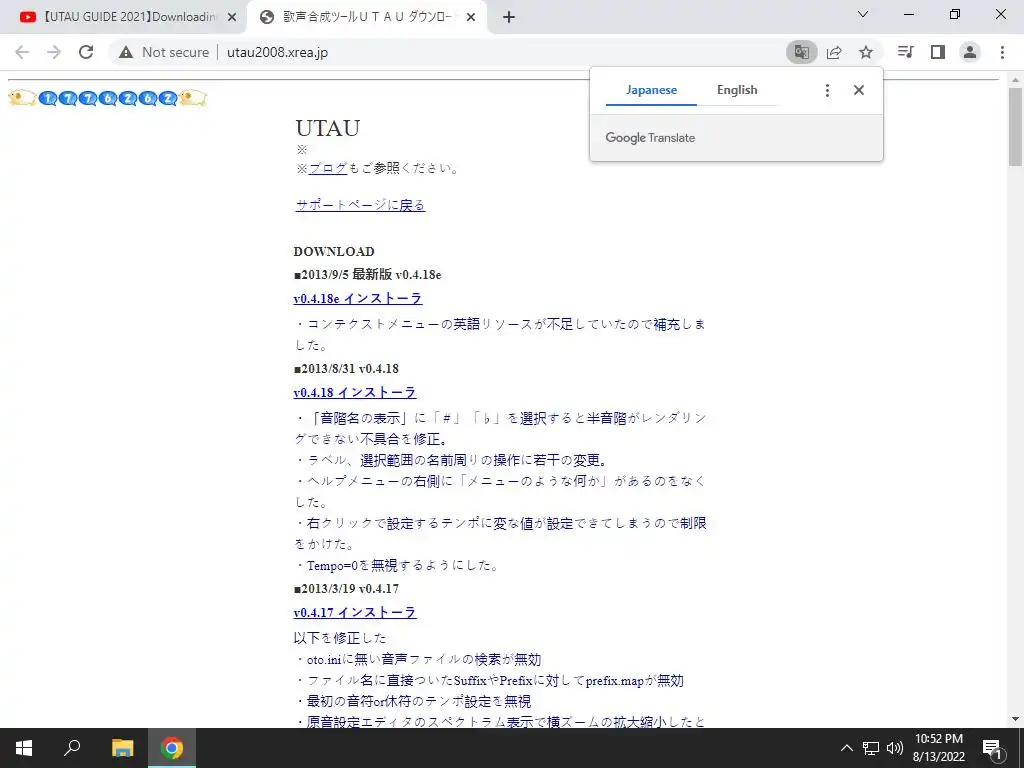Open the ブログ link
The height and width of the screenshot is (768, 1024).
point(328,168)
